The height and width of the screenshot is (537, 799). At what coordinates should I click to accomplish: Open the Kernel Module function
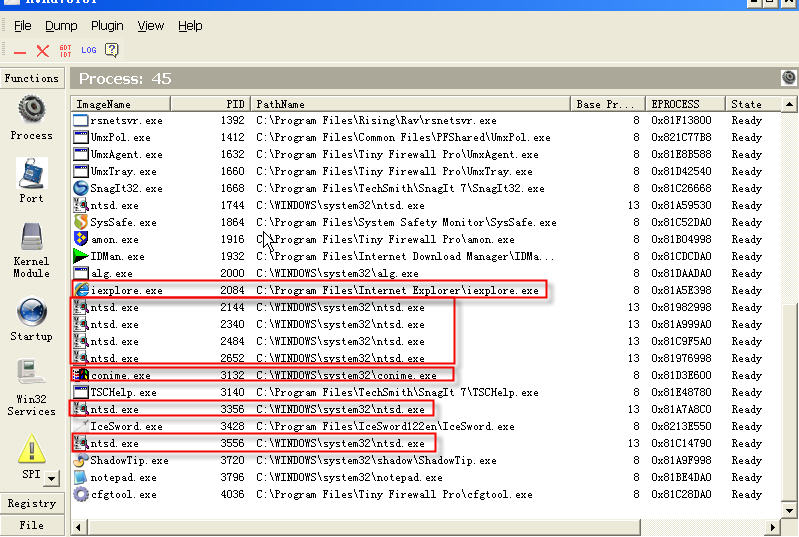pos(32,250)
